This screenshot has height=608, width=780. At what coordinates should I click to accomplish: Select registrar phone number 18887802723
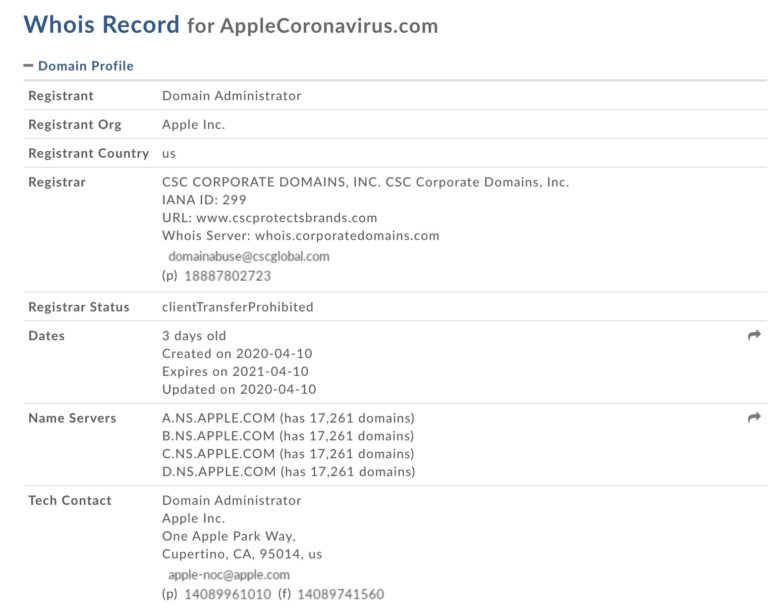pyautogui.click(x=227, y=276)
